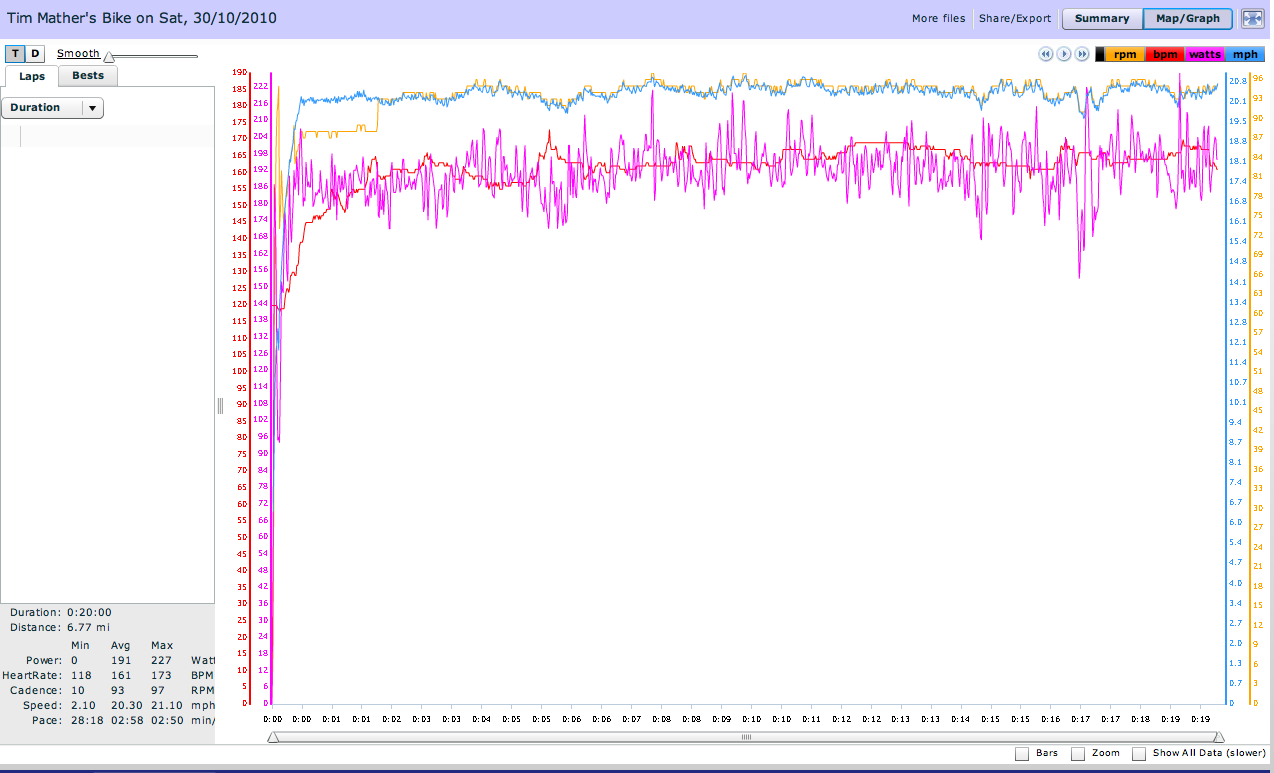Toggle the mph speed series legend
The width and height of the screenshot is (1274, 773).
[1245, 54]
